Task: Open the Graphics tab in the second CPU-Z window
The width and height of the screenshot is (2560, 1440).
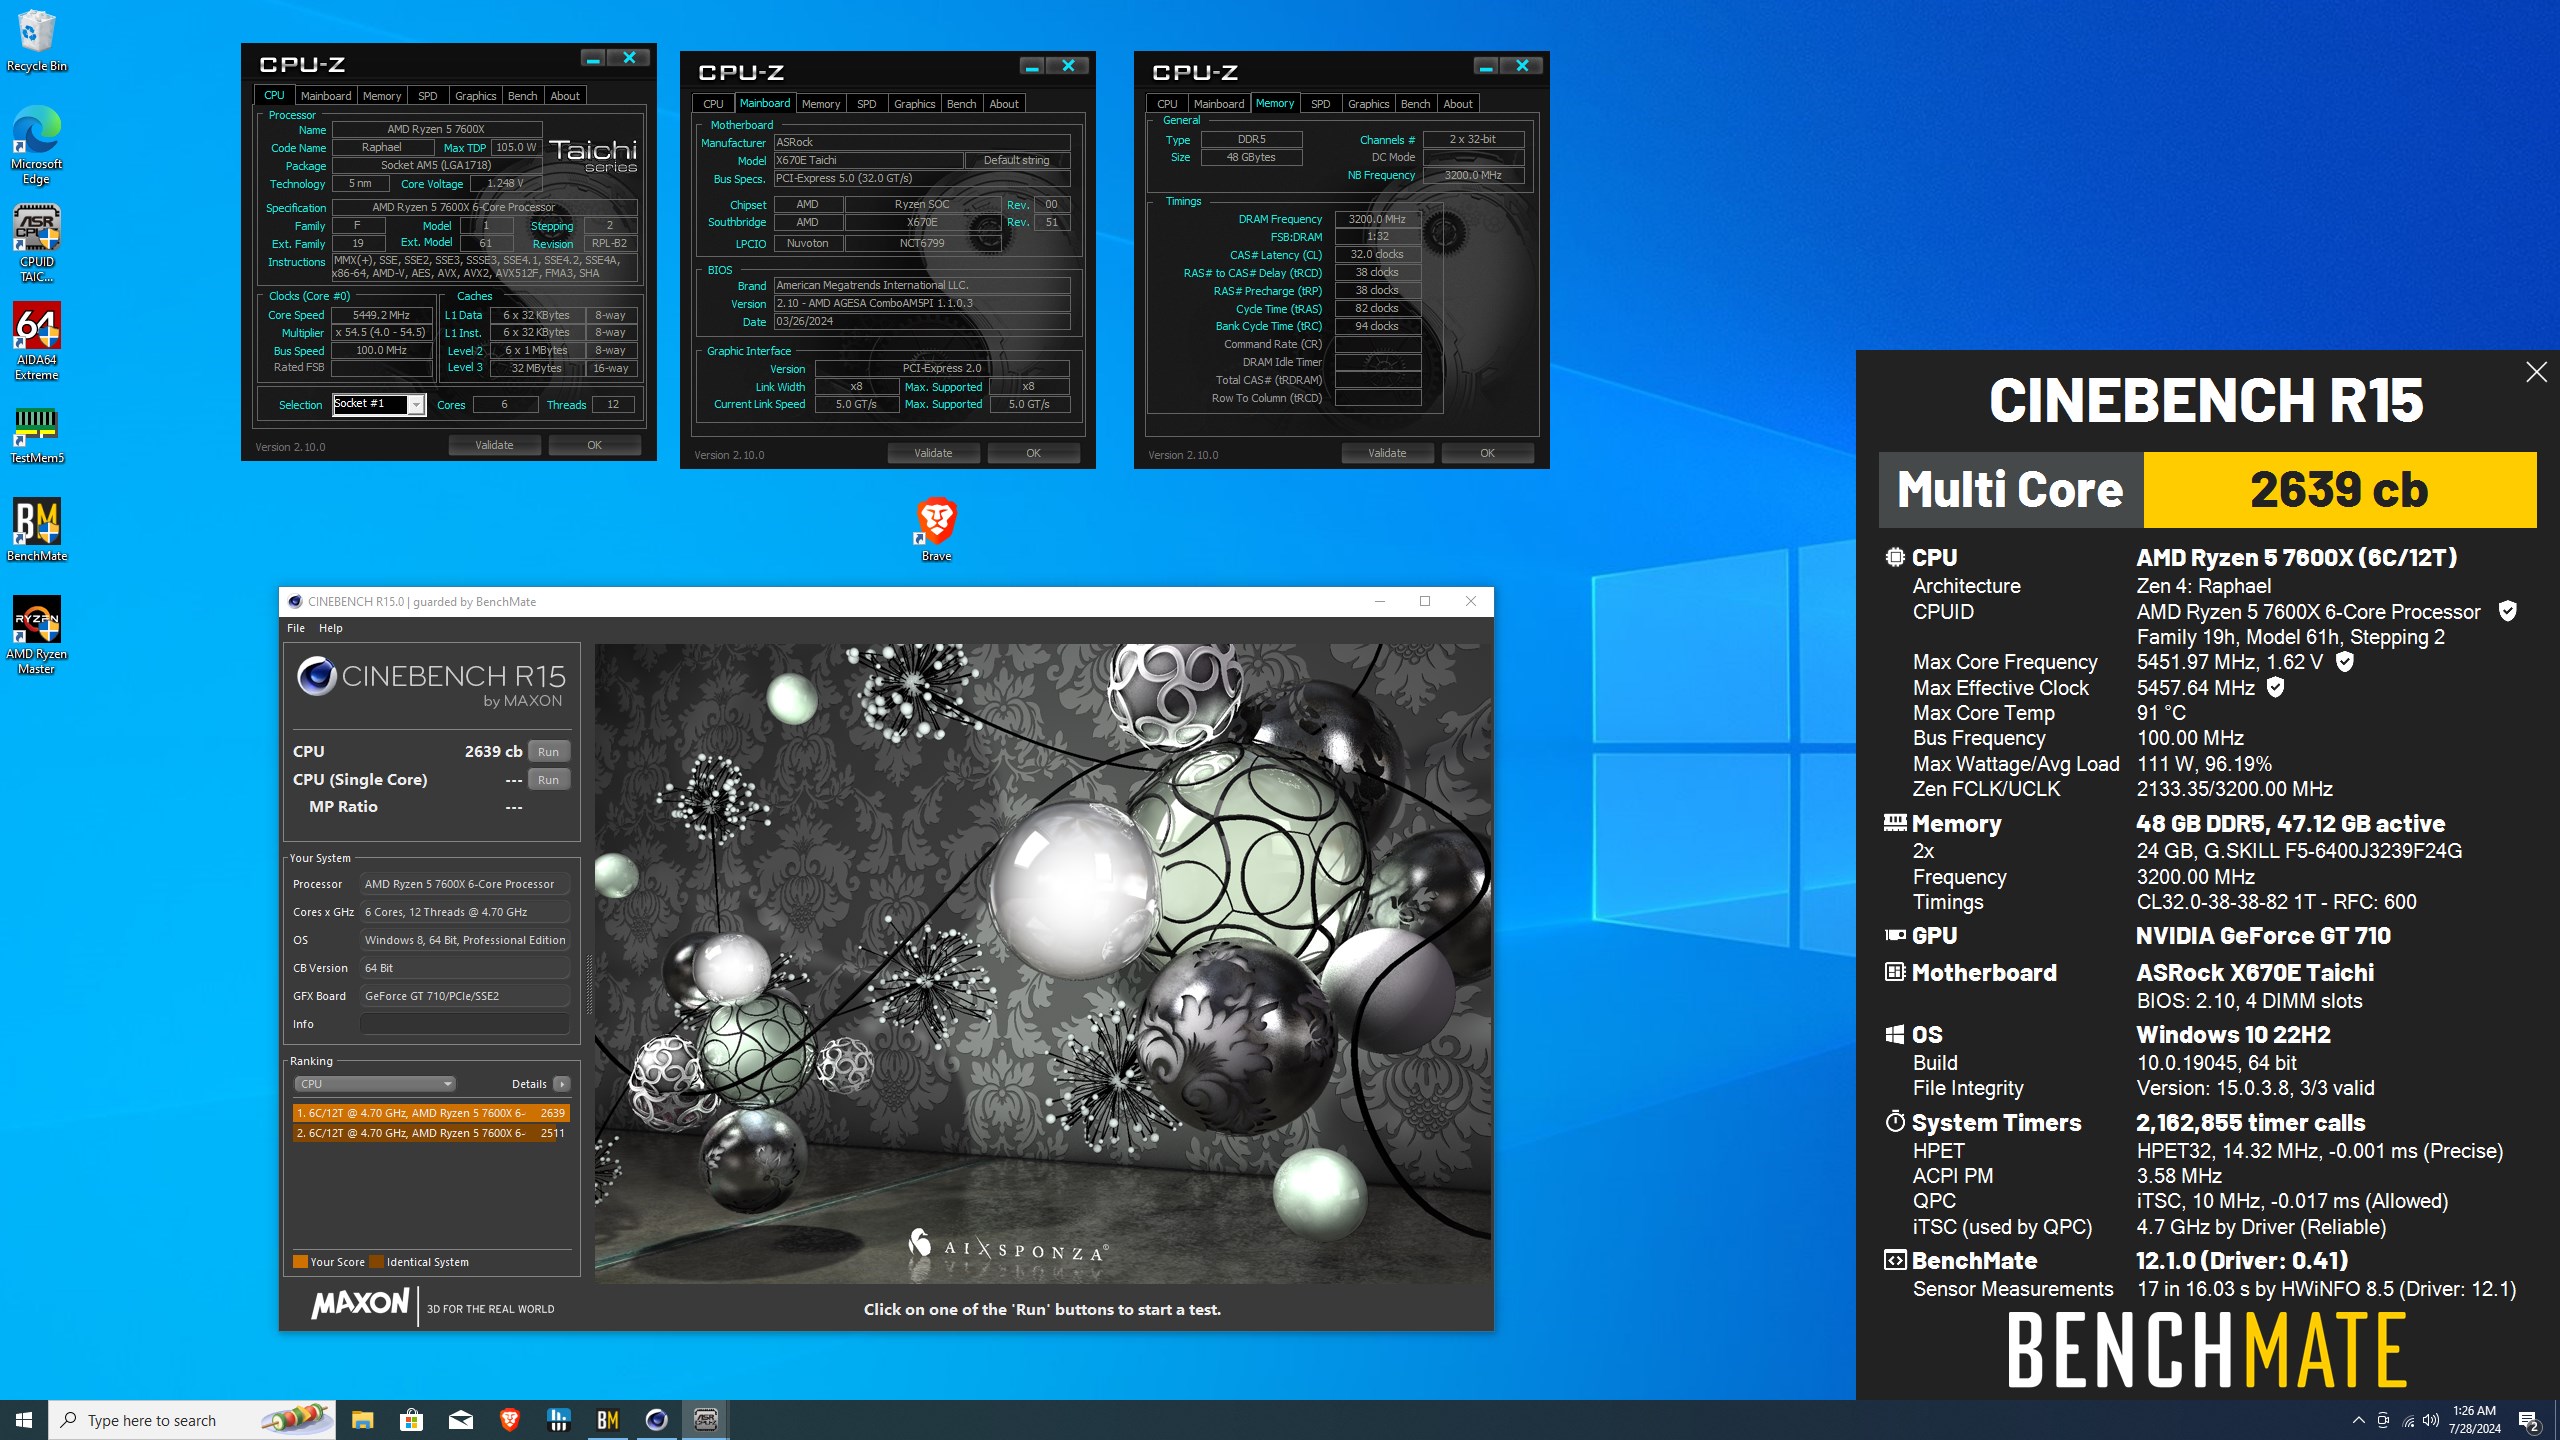Action: [914, 104]
